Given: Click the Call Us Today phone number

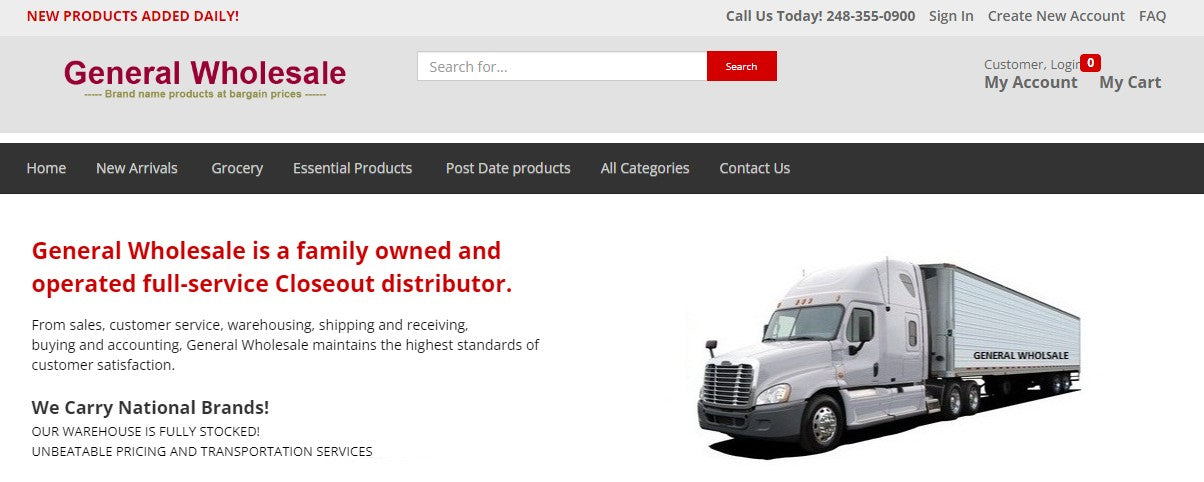Looking at the screenshot, I should click(x=870, y=16).
